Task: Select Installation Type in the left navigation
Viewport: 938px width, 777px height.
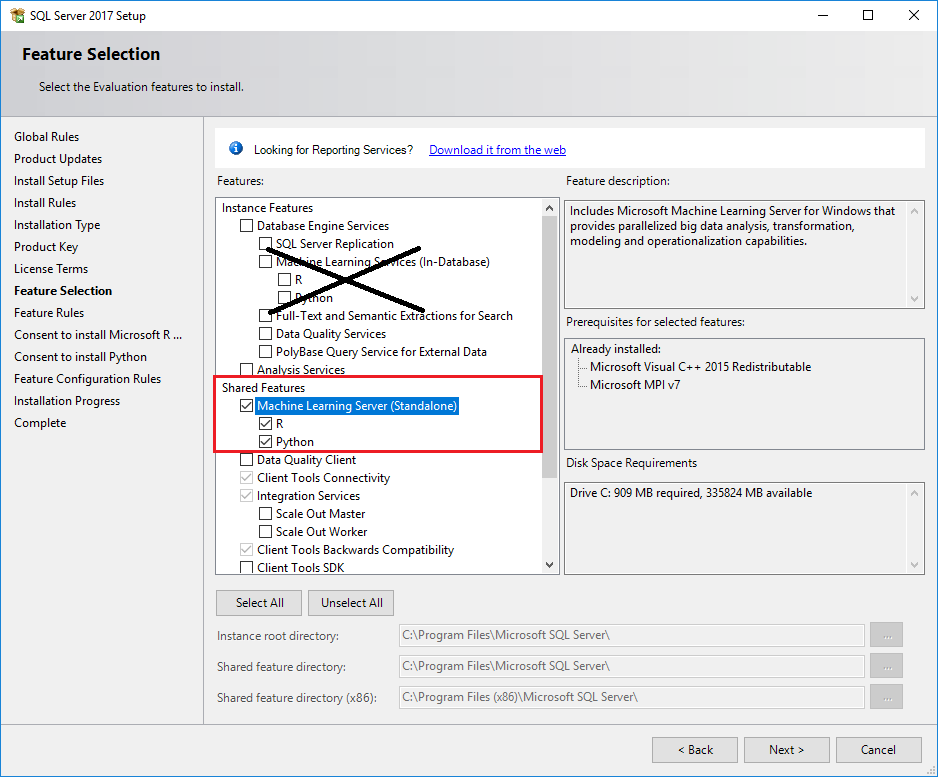Action: point(56,224)
